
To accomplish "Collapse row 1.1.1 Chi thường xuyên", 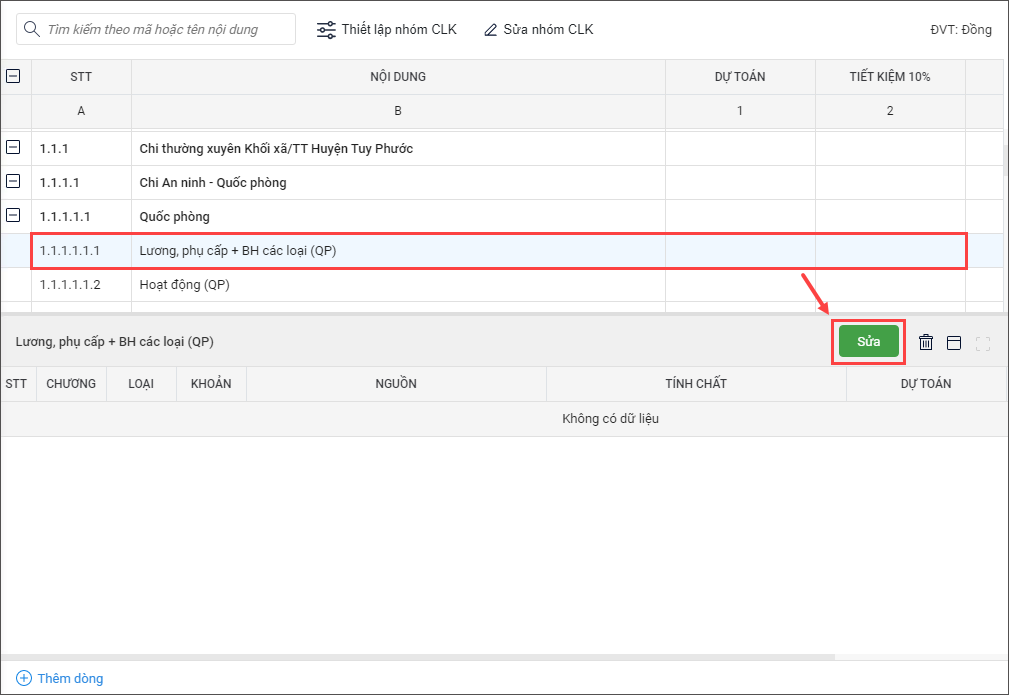I will click(x=14, y=148).
